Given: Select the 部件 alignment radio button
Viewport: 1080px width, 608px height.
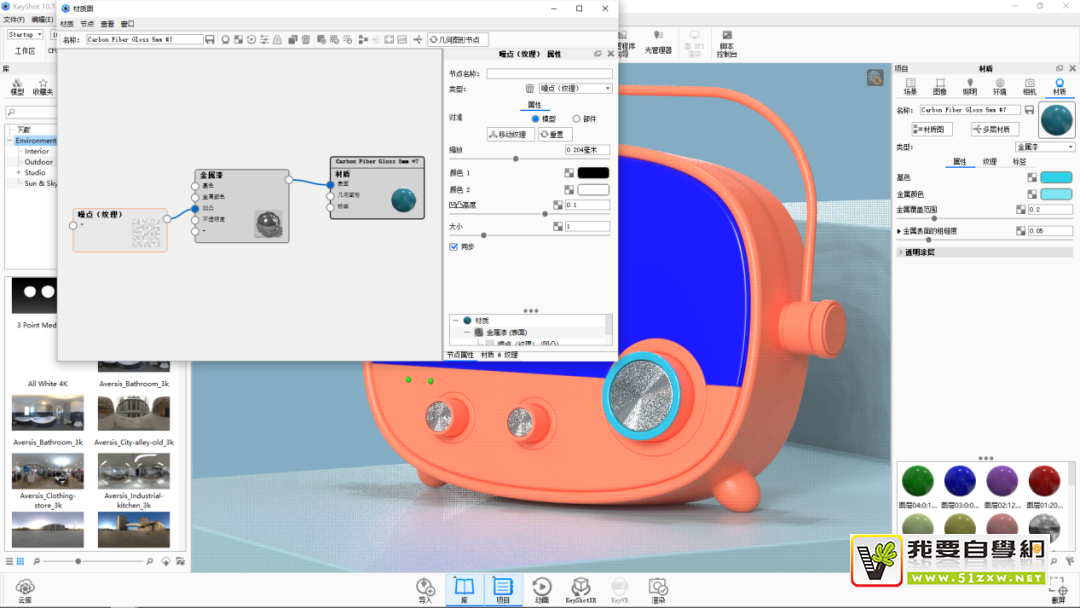Looking at the screenshot, I should (x=577, y=118).
